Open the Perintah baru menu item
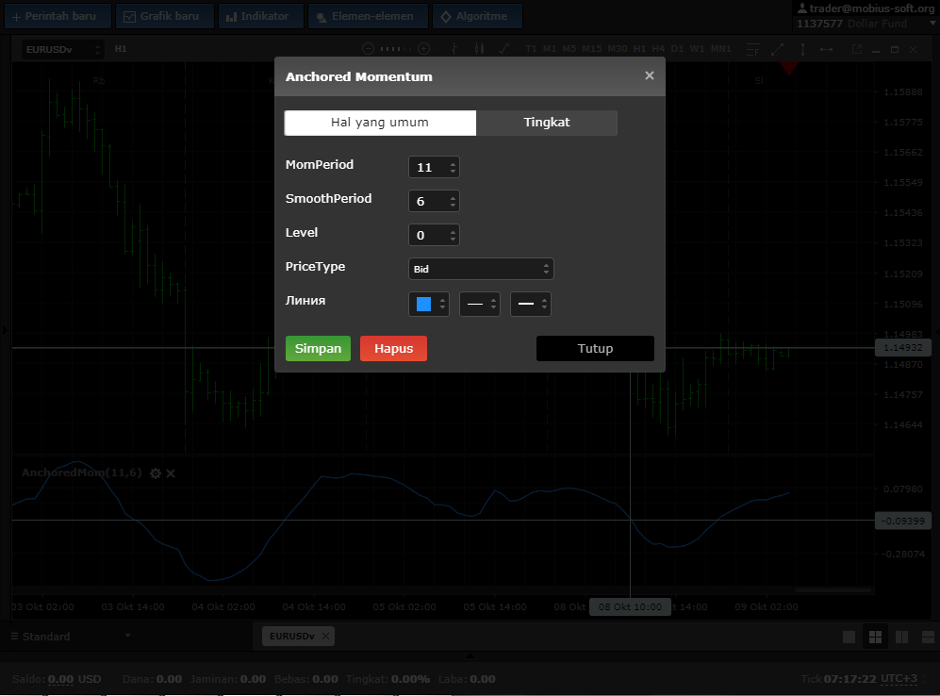940x696 pixels. click(58, 16)
